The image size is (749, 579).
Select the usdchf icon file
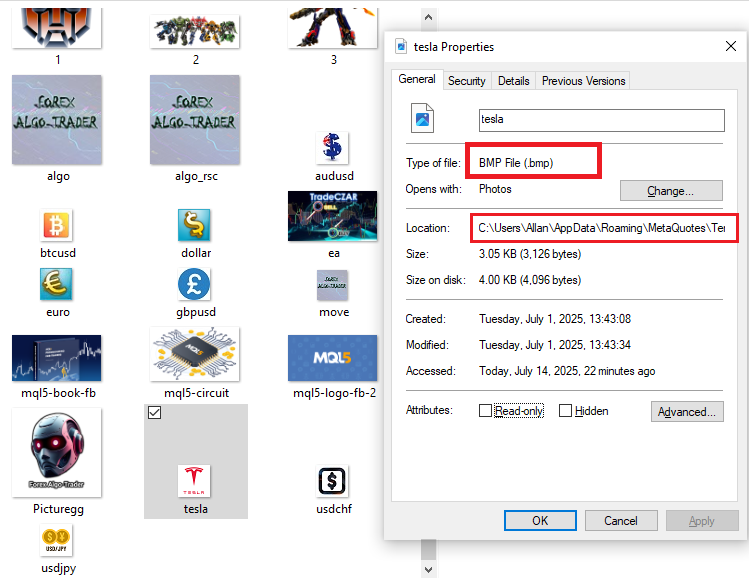[332, 481]
